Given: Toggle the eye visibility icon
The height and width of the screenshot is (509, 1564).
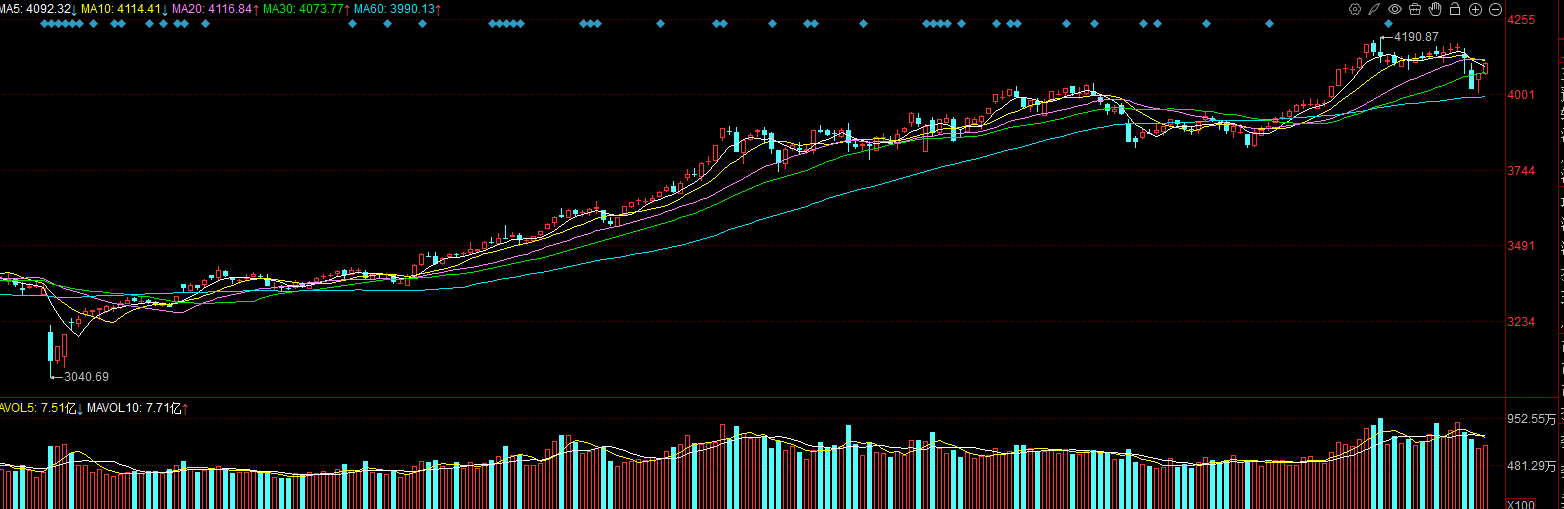Looking at the screenshot, I should tap(1395, 9).
